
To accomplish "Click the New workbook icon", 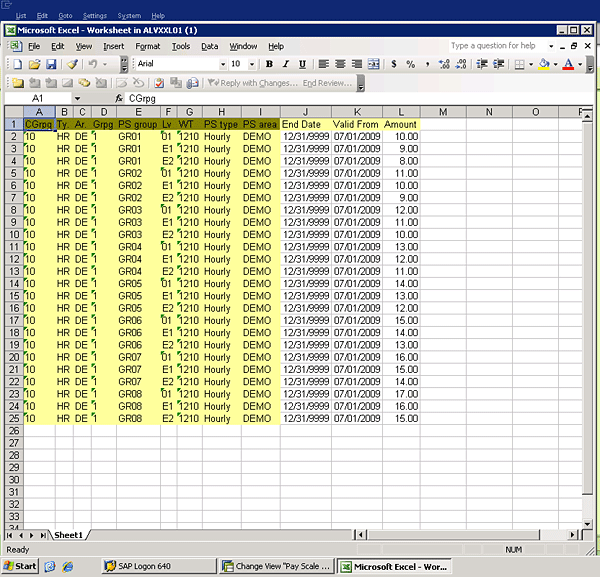I will point(16,64).
